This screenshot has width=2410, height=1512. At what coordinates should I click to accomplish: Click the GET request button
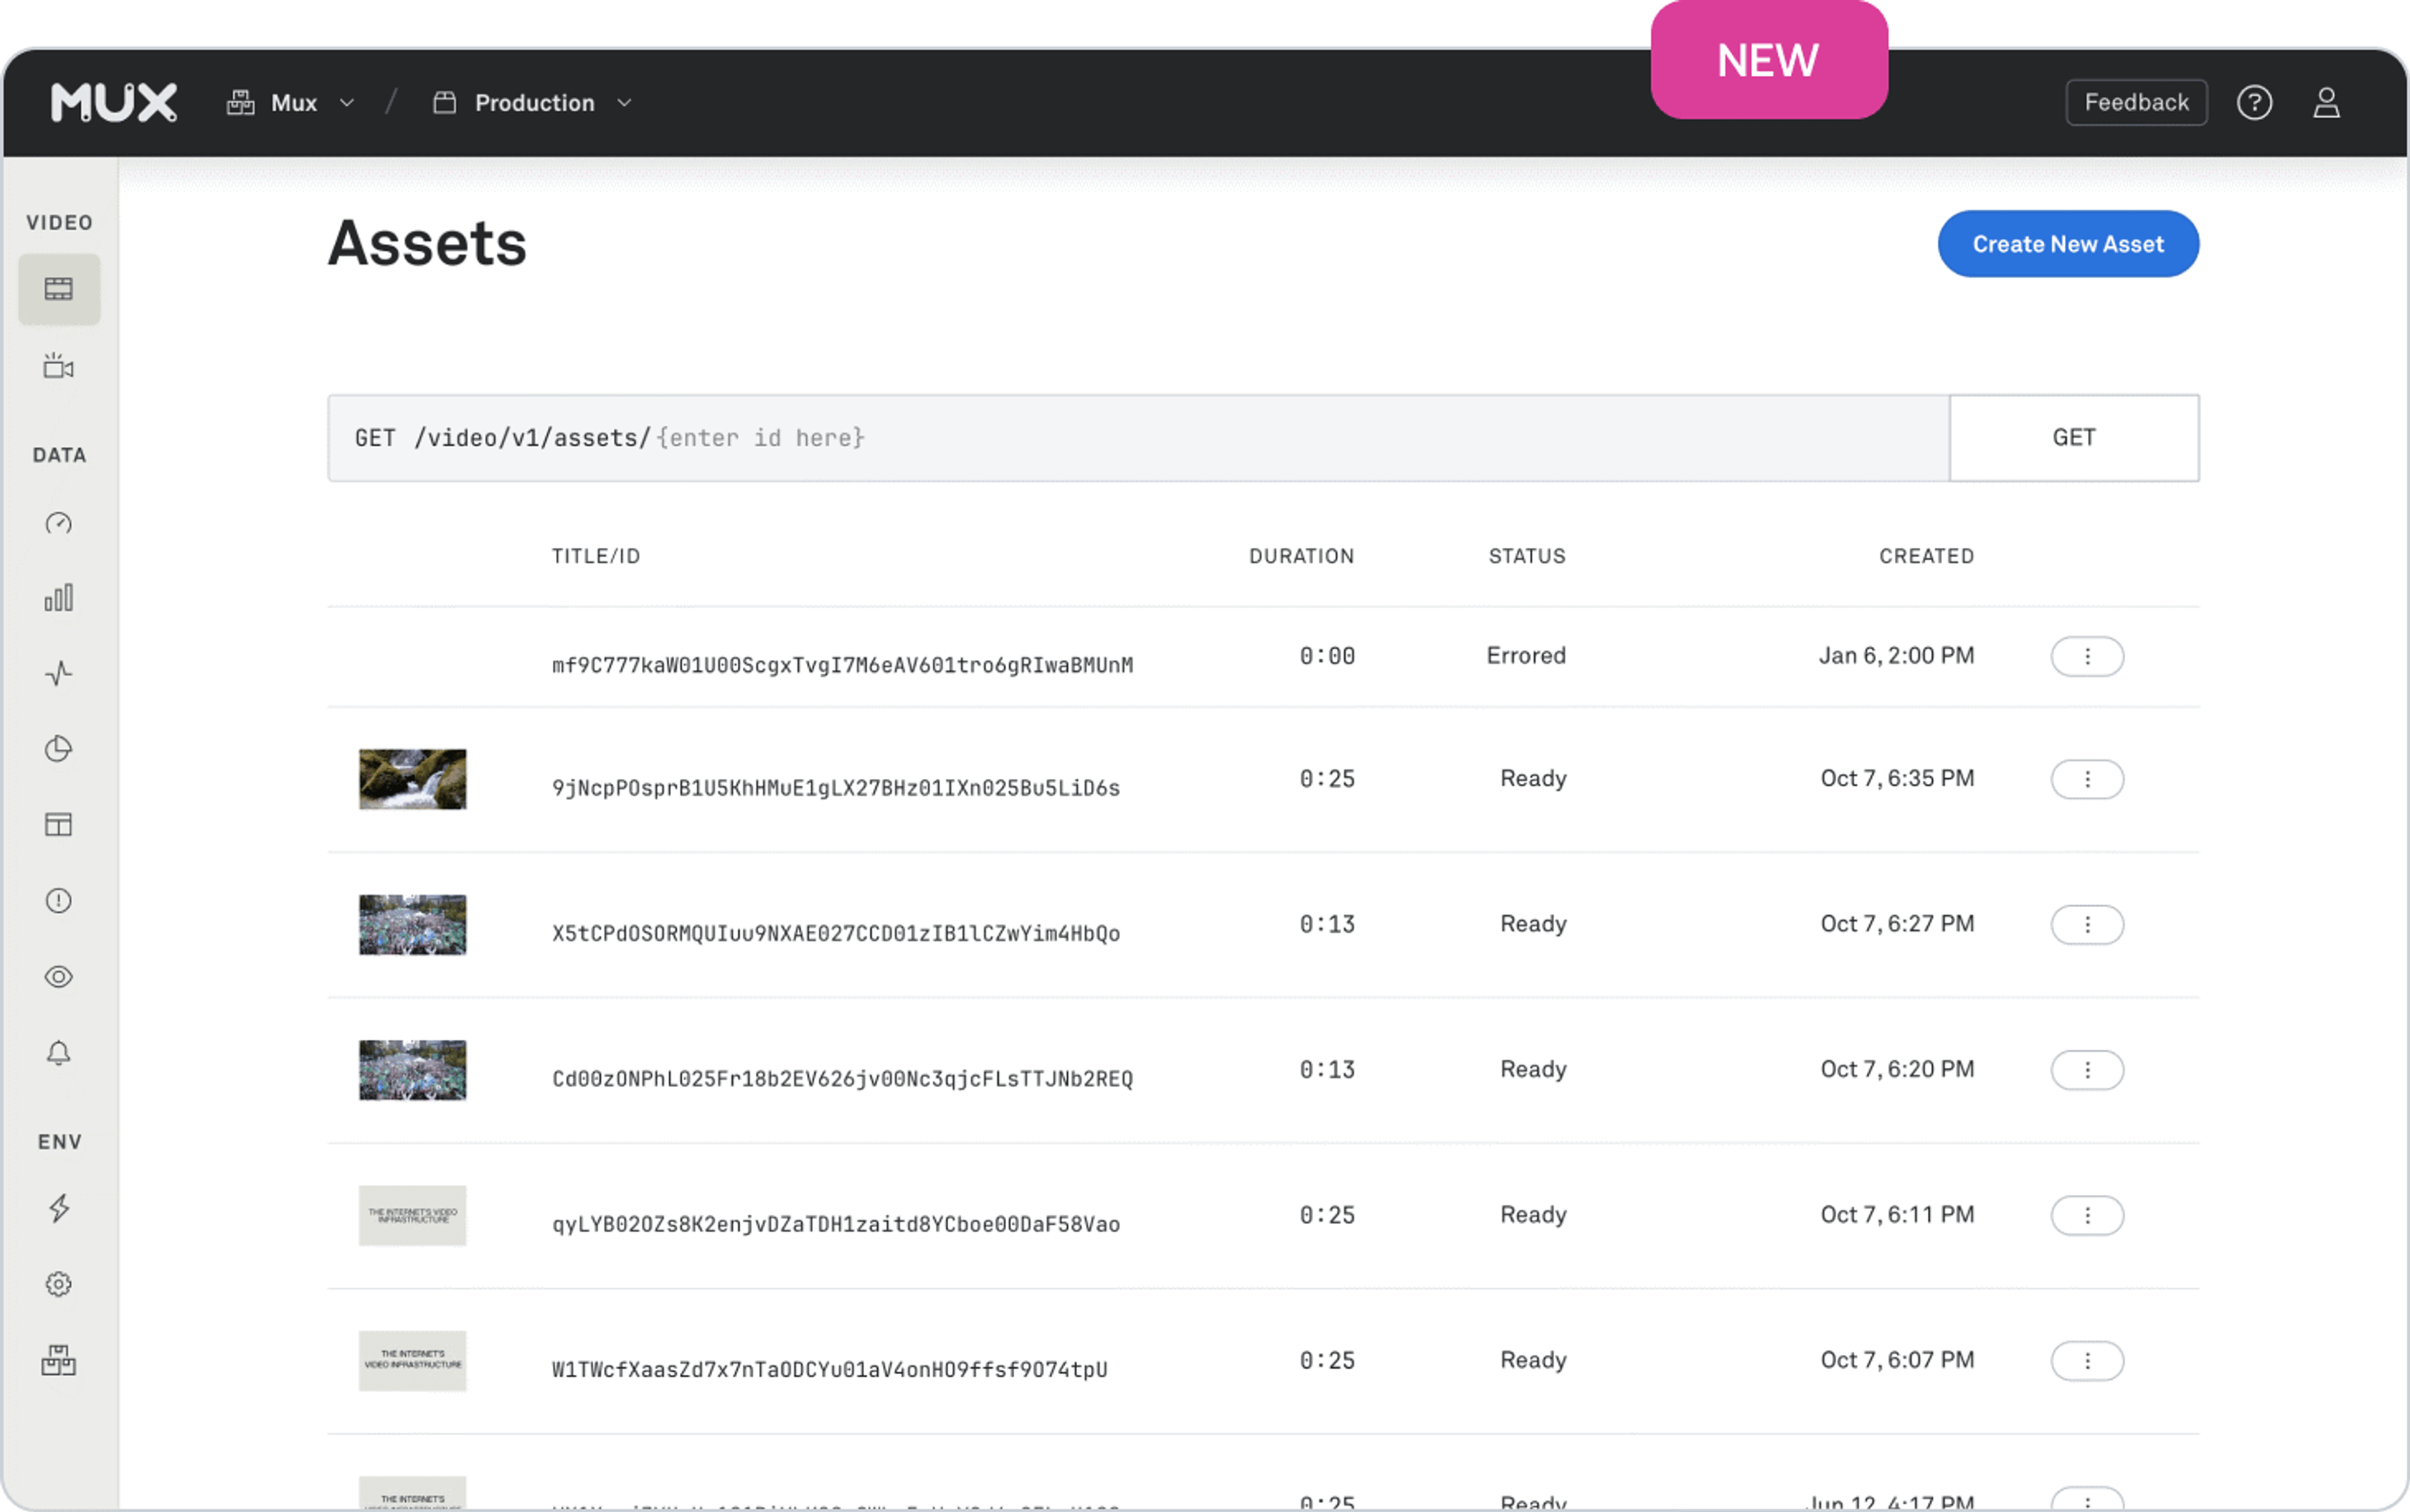(2074, 438)
